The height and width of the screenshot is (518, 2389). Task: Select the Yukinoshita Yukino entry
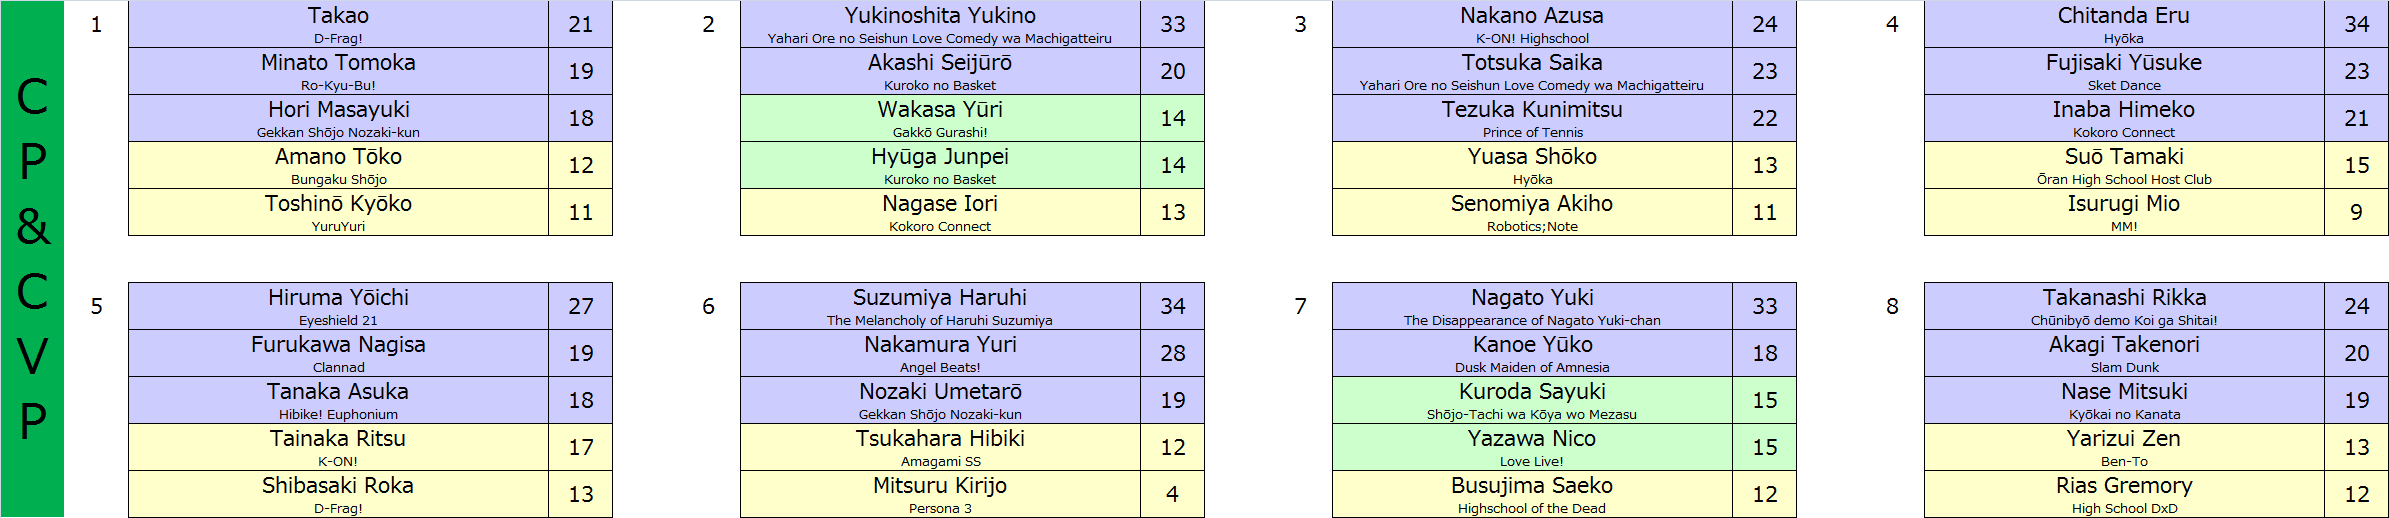pos(940,24)
